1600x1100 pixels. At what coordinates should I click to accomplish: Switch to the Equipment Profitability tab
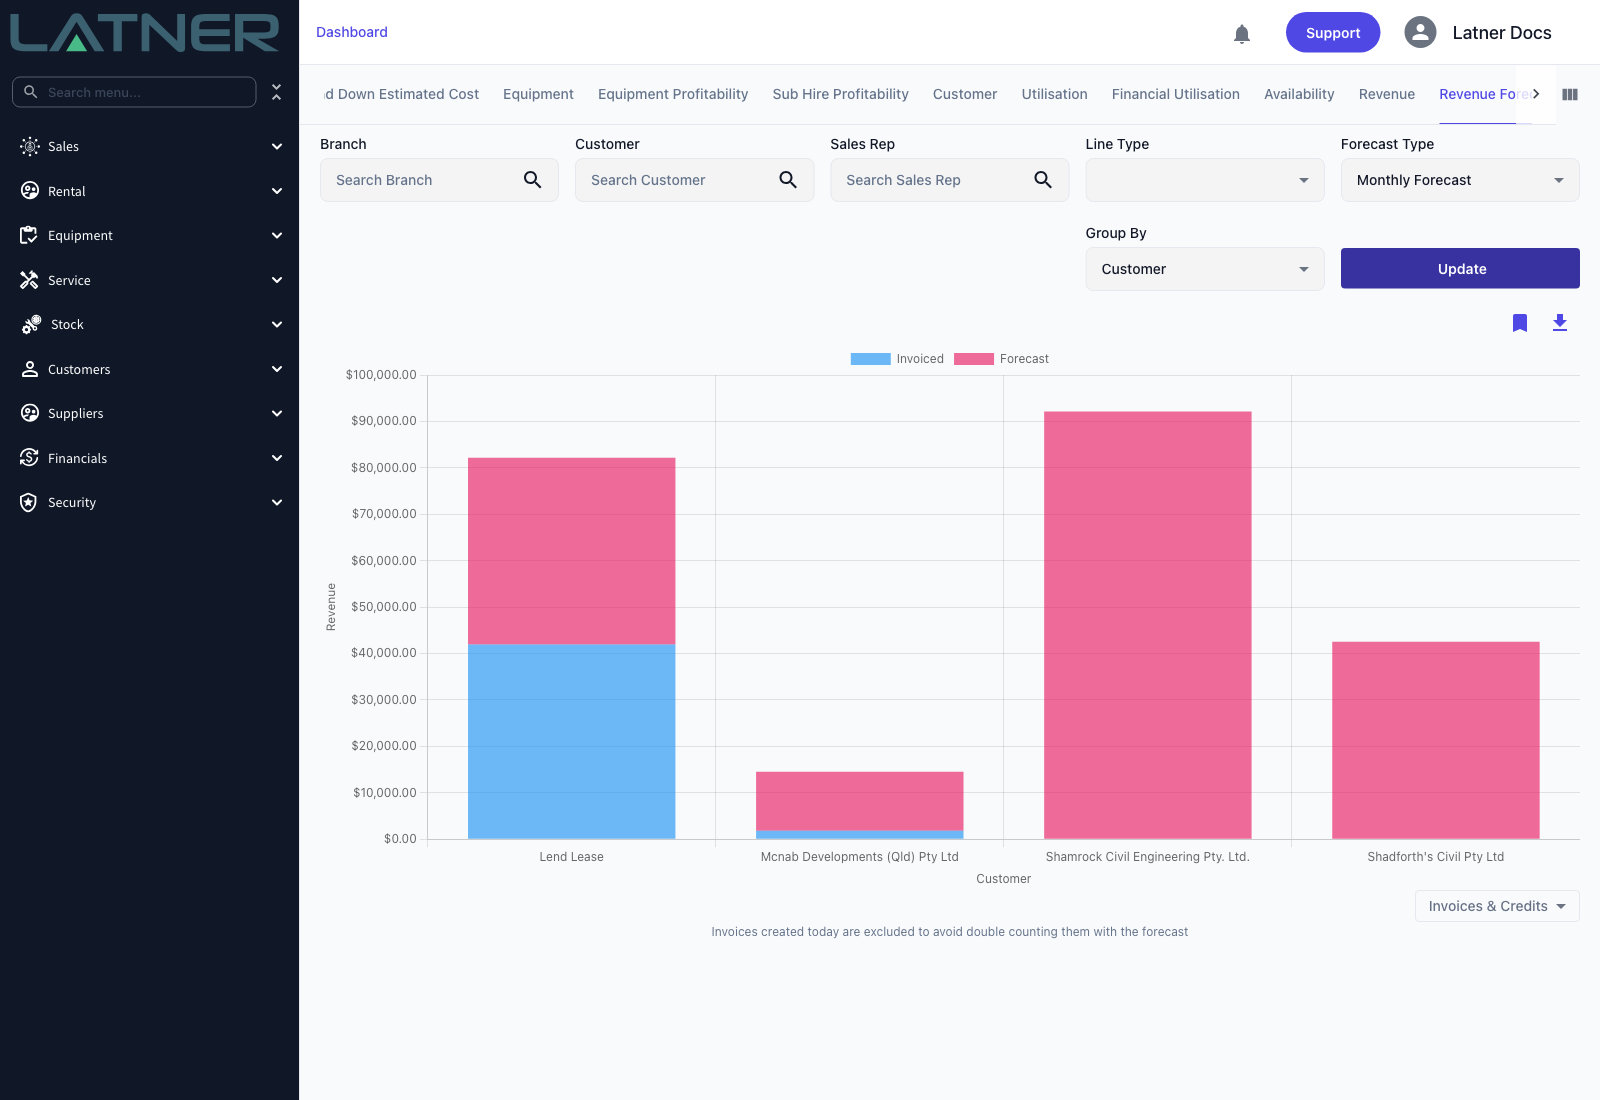point(673,94)
